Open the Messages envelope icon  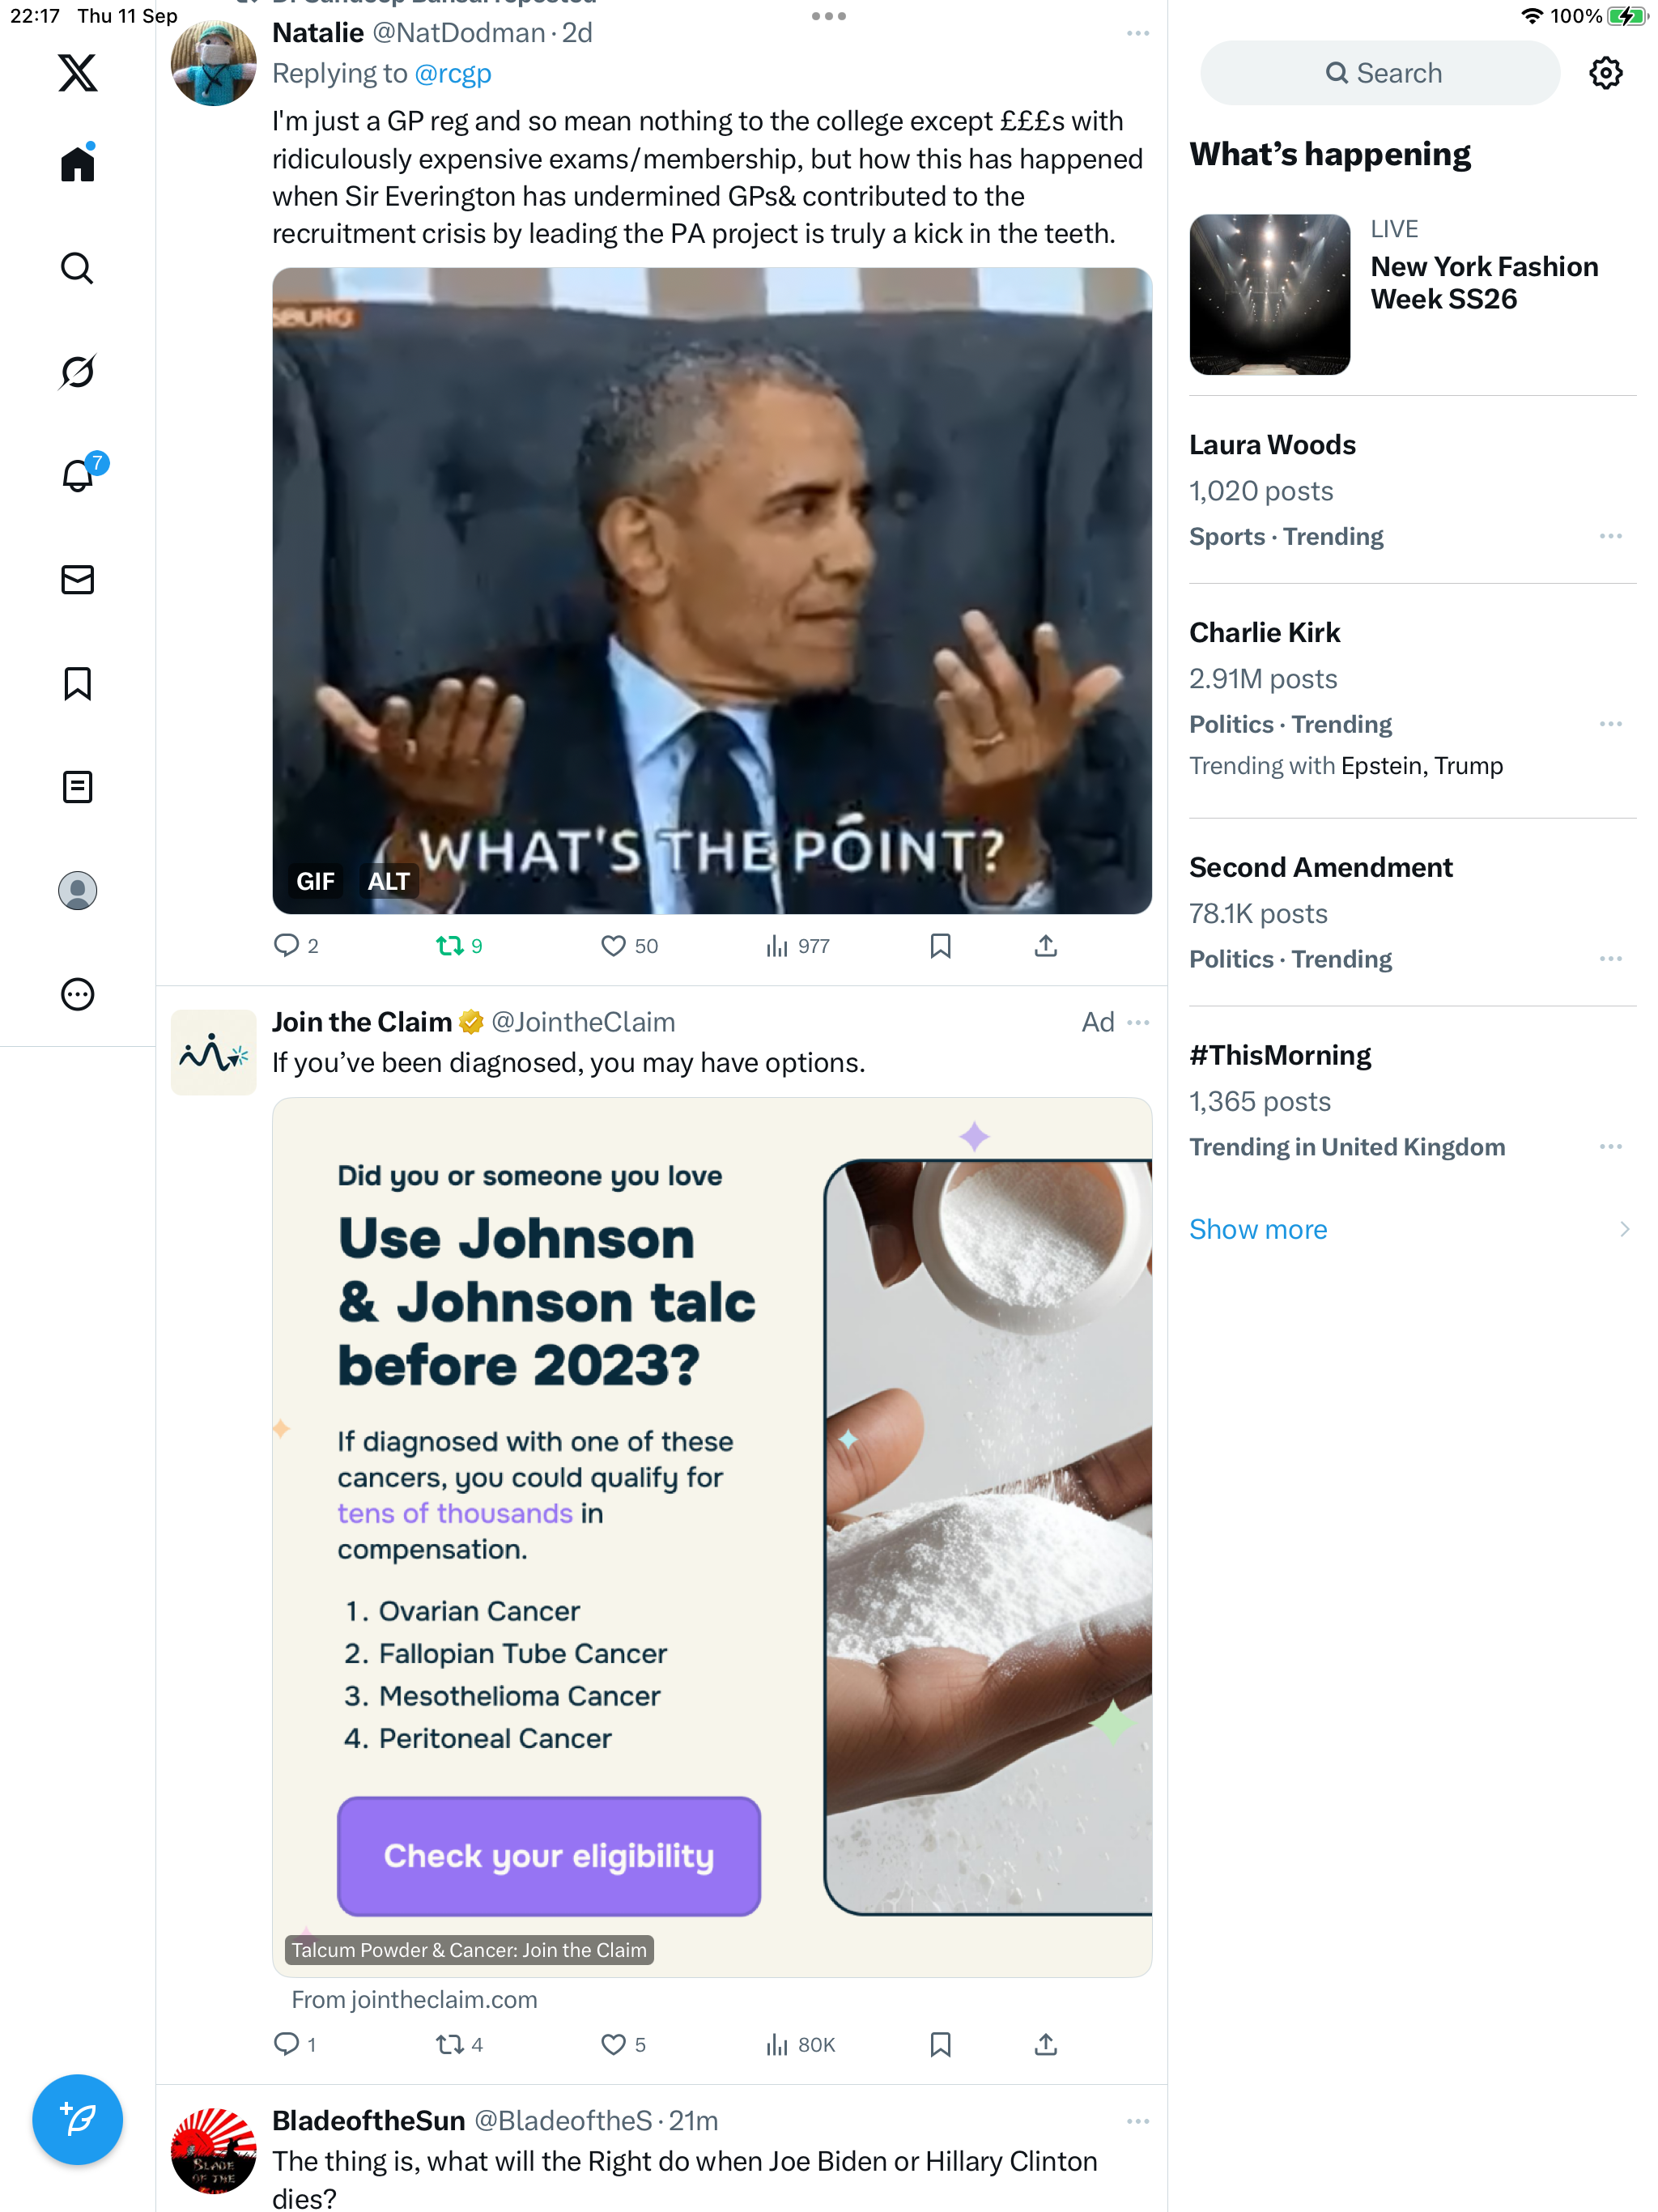(x=77, y=580)
